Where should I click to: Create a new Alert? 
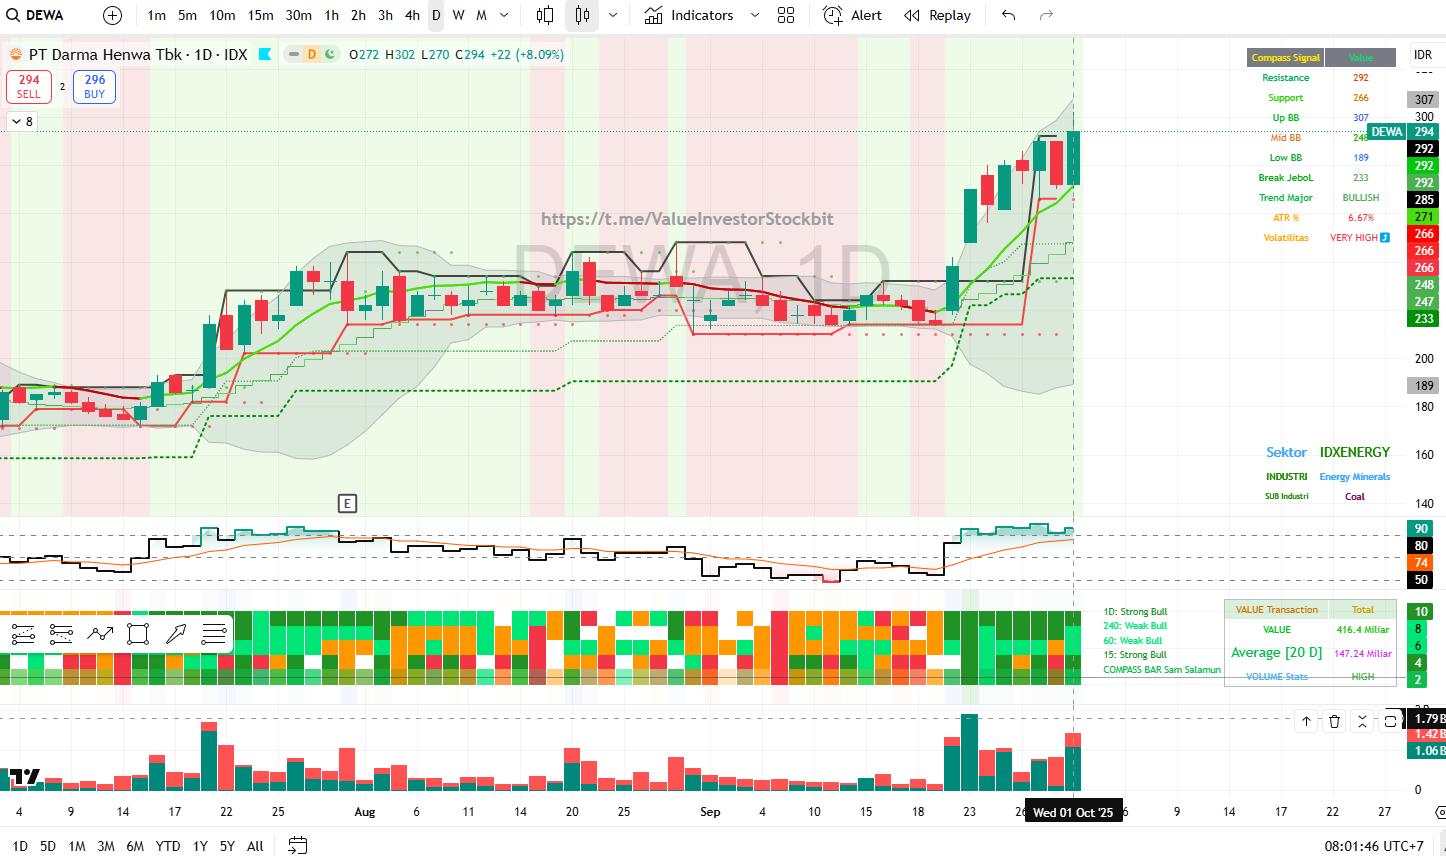point(852,15)
